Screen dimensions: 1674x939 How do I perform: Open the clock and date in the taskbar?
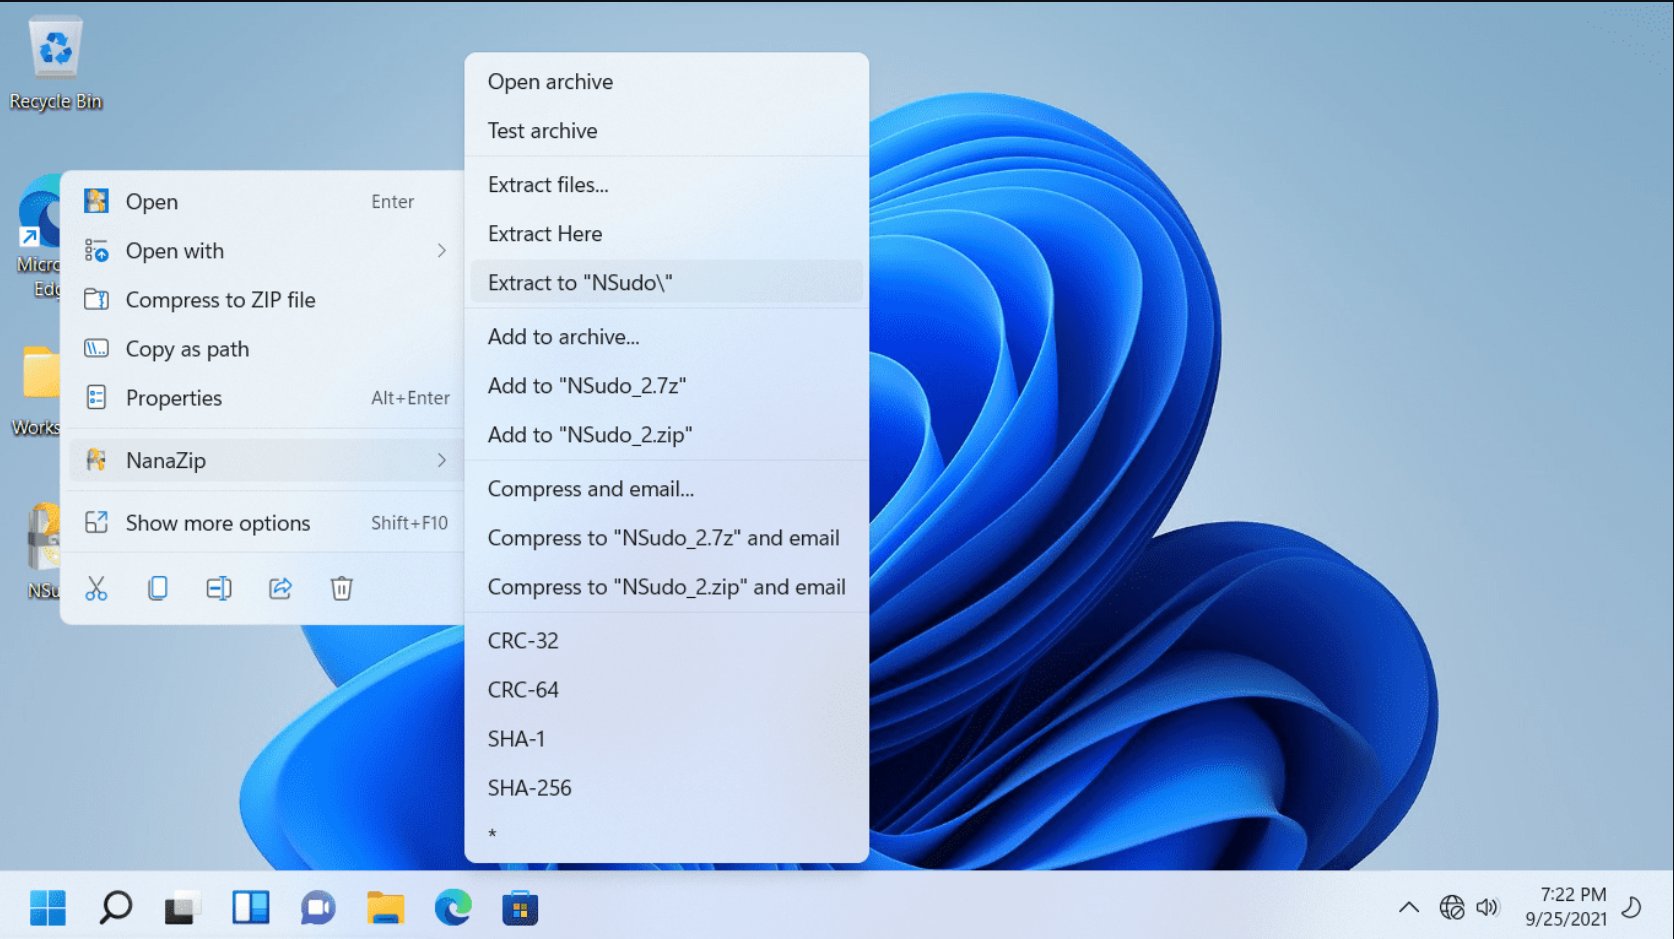click(1571, 907)
